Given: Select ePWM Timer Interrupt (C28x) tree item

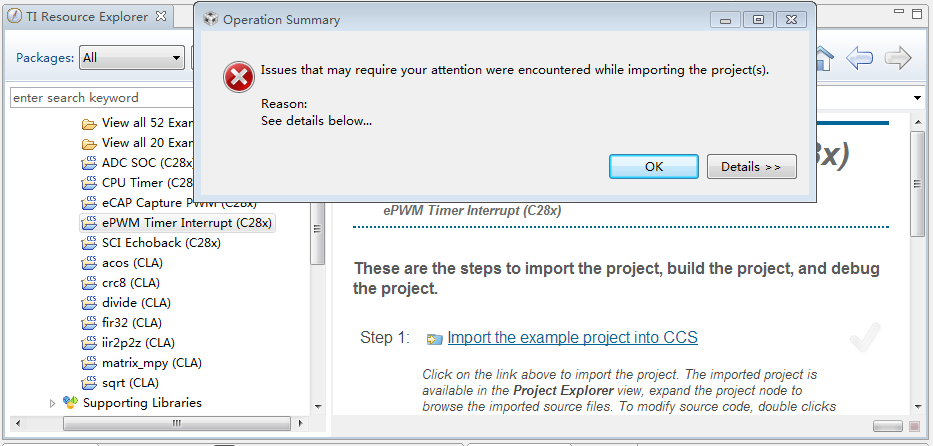Looking at the screenshot, I should coord(187,222).
